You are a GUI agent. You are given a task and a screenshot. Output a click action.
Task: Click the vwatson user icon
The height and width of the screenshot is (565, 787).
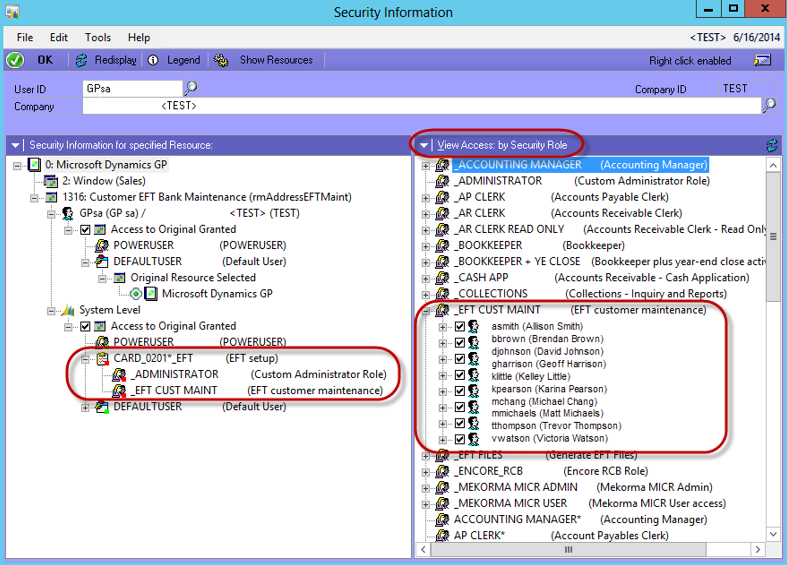click(x=473, y=439)
